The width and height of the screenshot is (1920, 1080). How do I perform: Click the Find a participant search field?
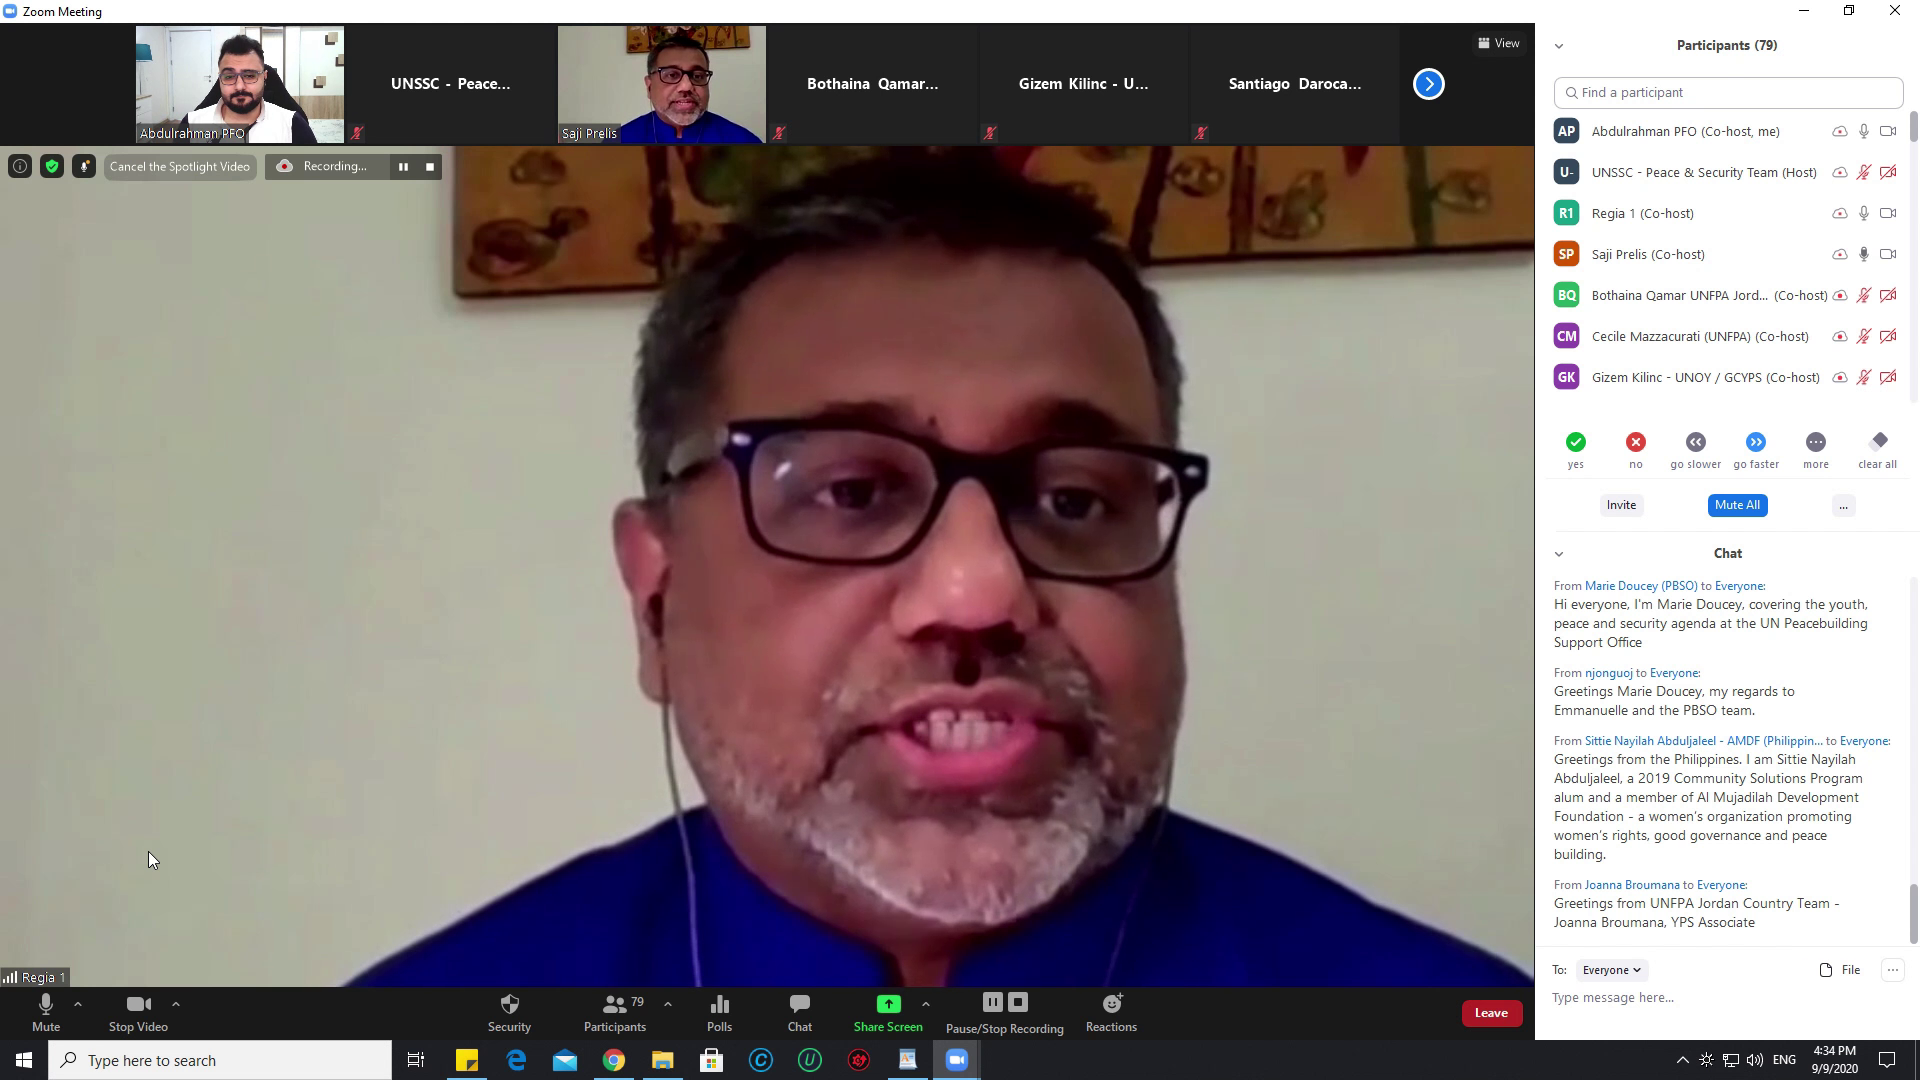click(x=1728, y=92)
